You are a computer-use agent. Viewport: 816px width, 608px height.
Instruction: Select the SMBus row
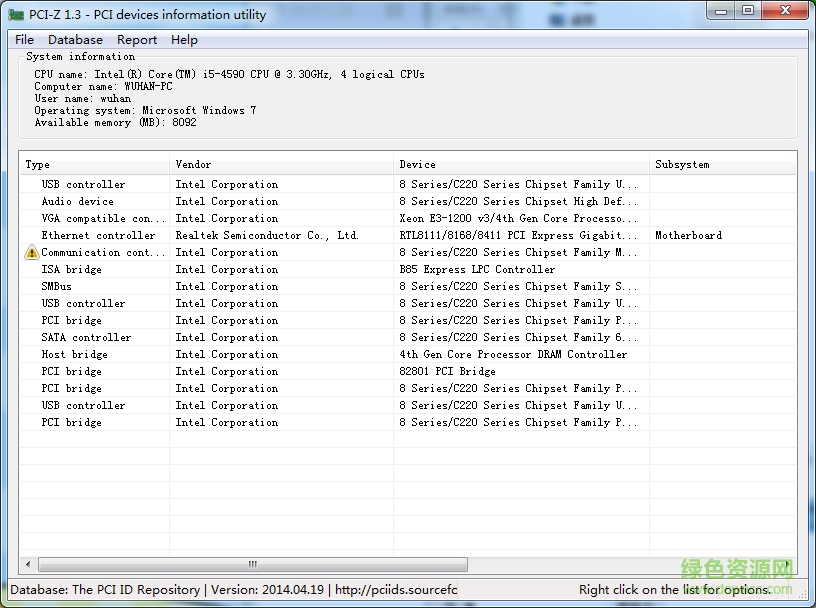tap(408, 286)
